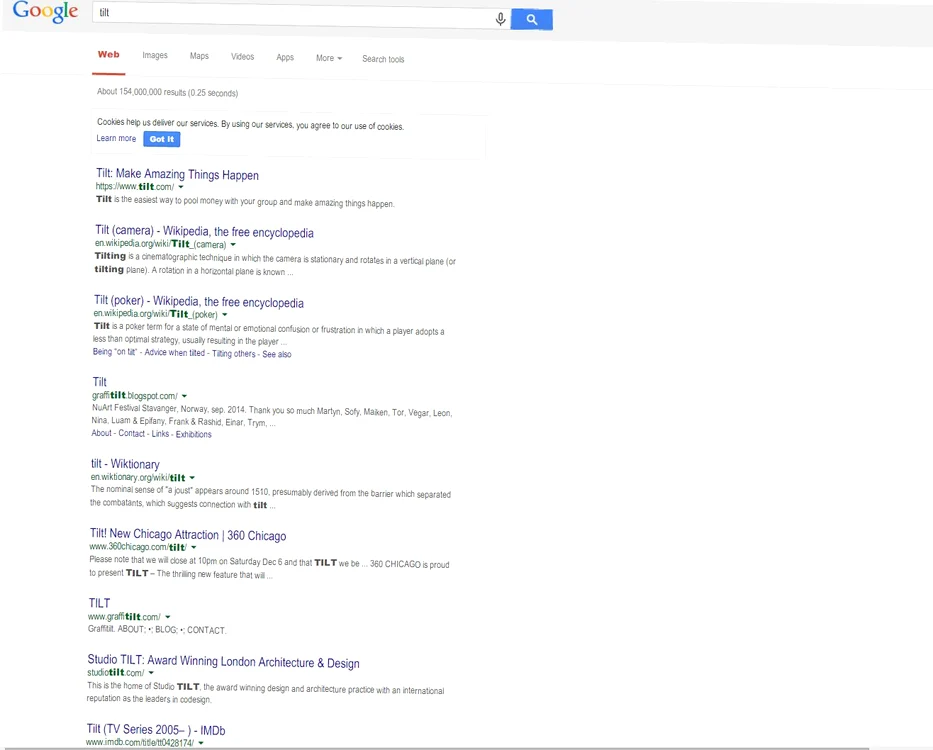Open Search tools
This screenshot has height=750, width=933.
(383, 59)
